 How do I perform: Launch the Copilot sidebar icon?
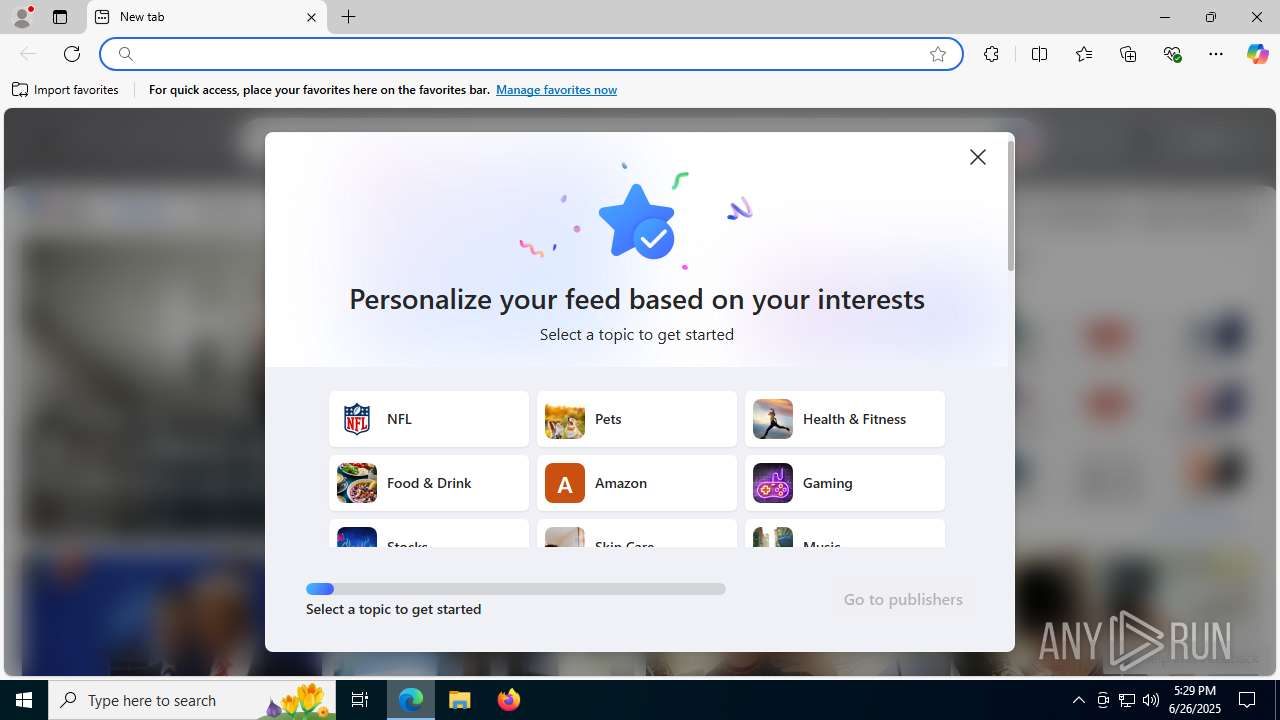(x=1257, y=54)
